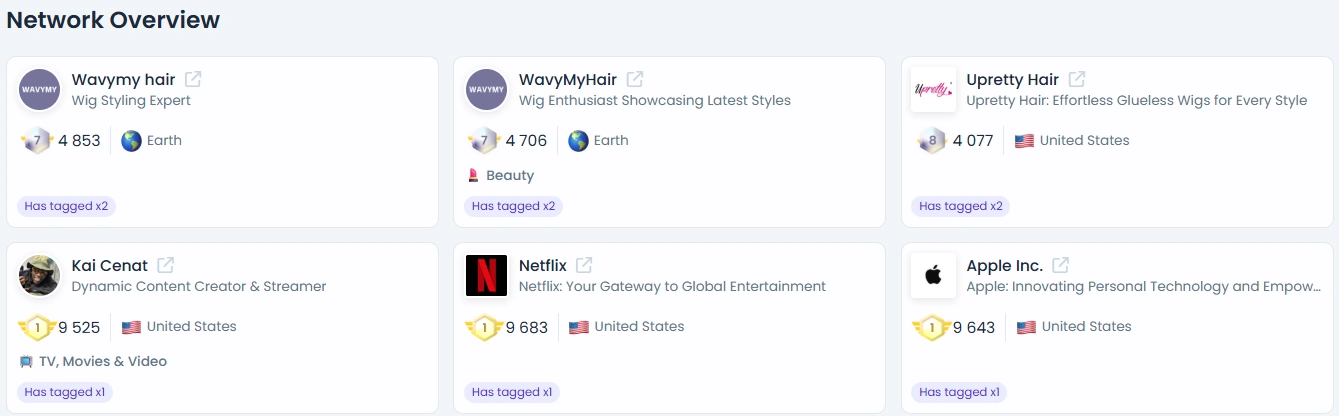Open external link next to Upretty Hair
This screenshot has width=1339, height=416.
click(1077, 79)
